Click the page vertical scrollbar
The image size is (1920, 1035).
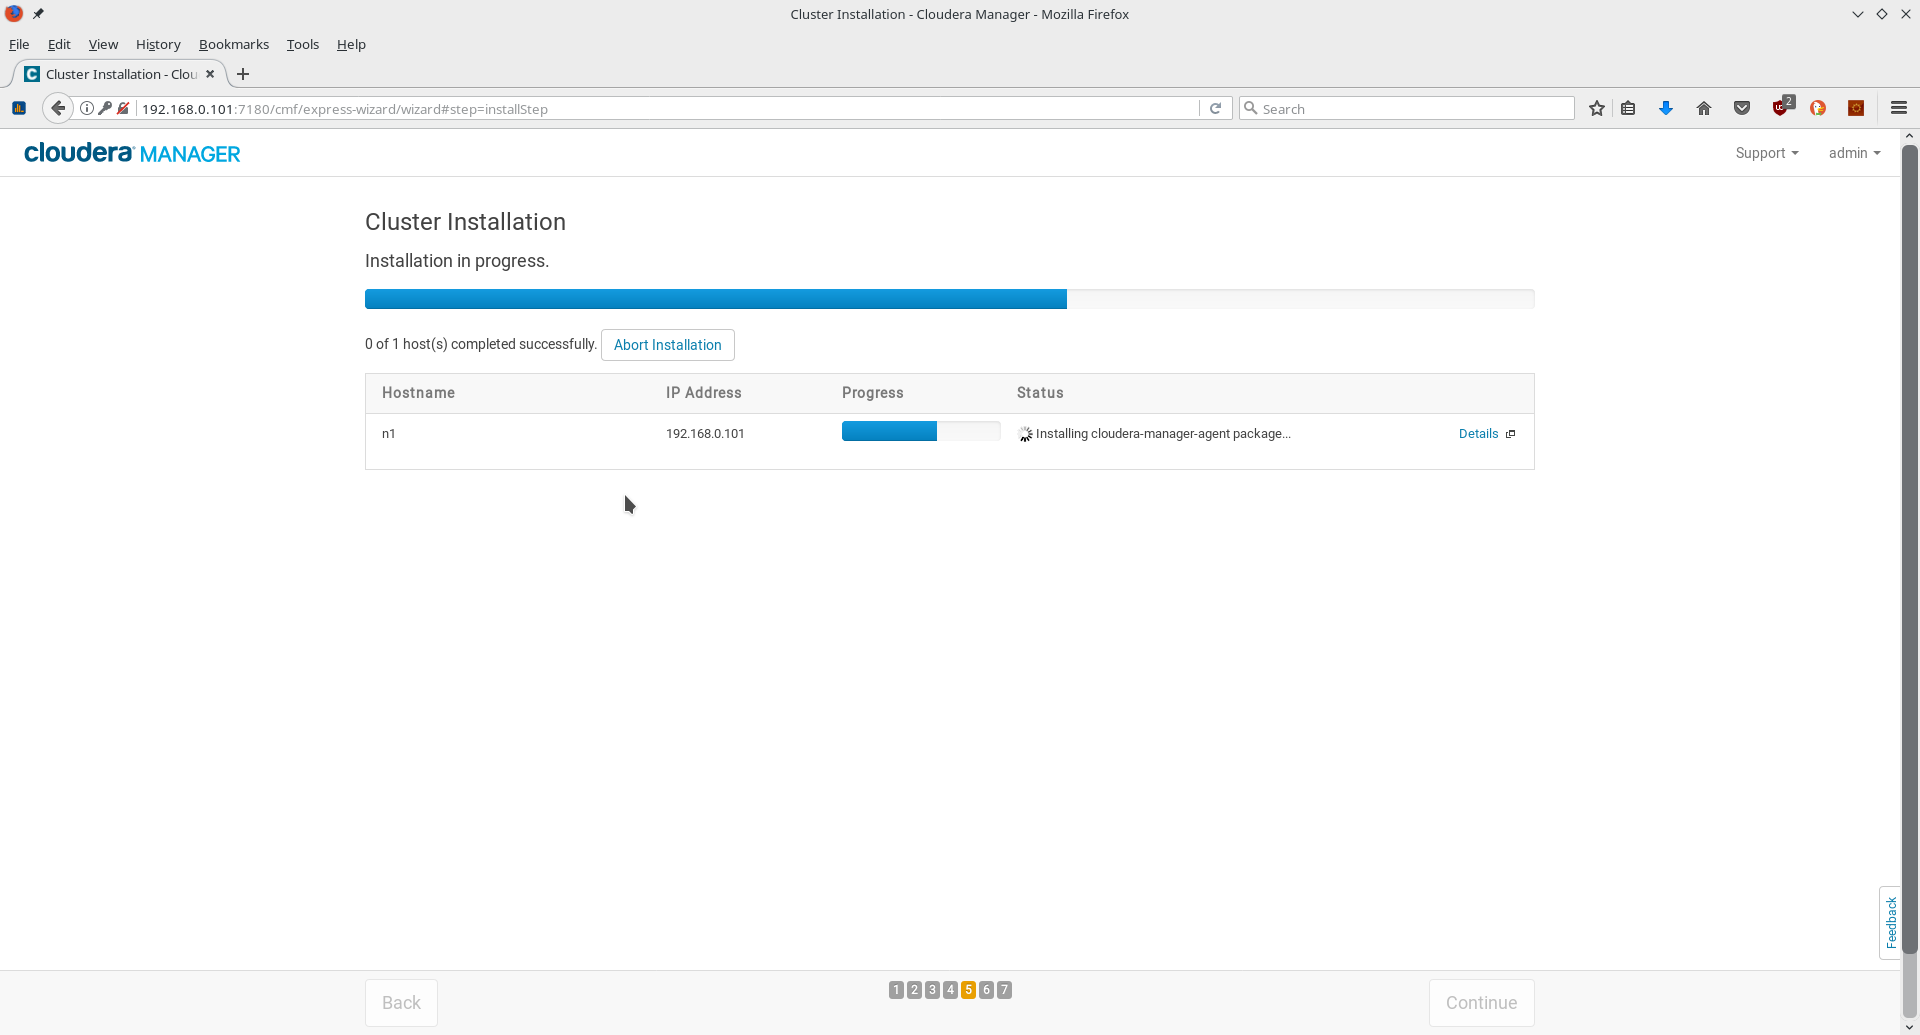coord(1910,550)
